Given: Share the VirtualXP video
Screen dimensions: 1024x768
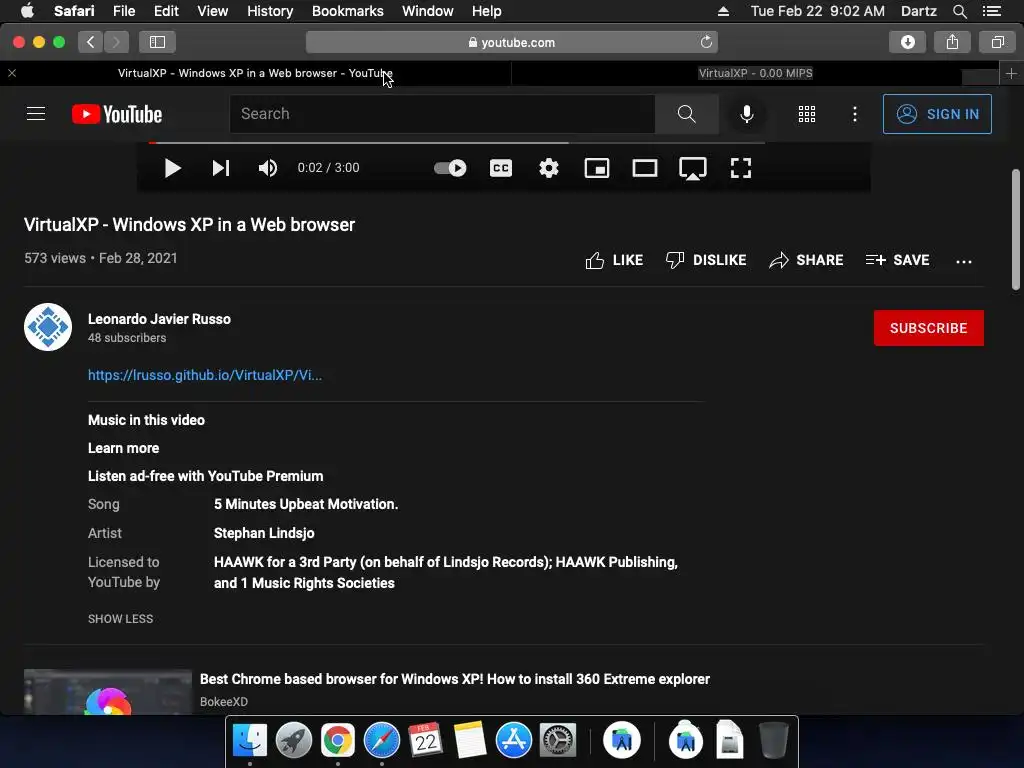Looking at the screenshot, I should coord(806,261).
